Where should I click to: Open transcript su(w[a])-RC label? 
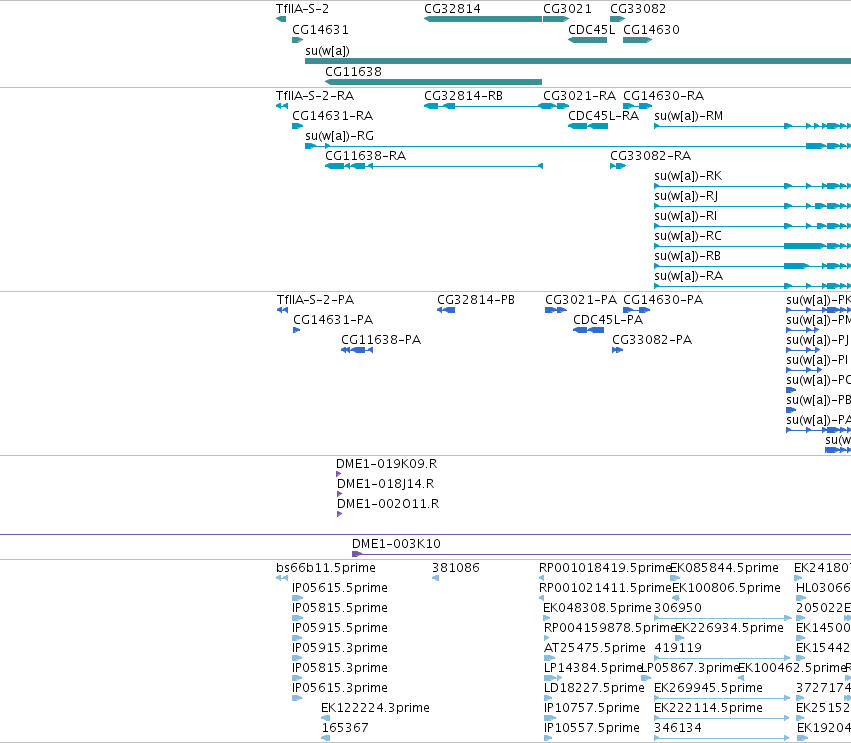pos(688,237)
